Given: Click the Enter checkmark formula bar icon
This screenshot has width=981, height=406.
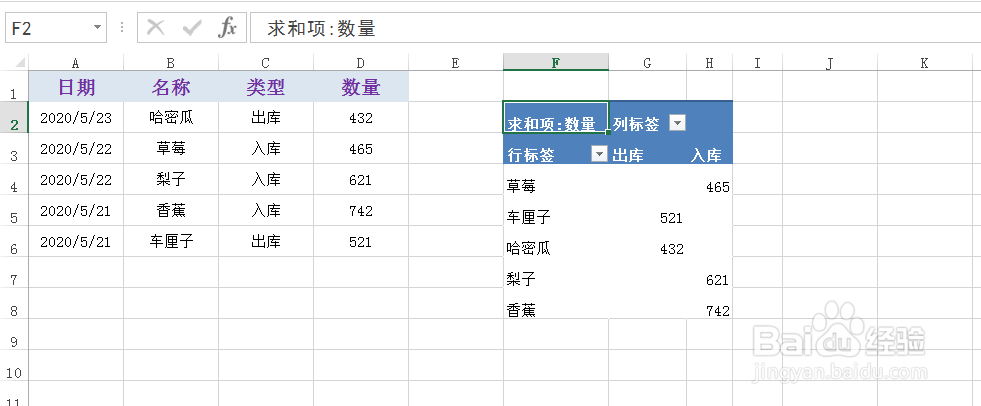Looking at the screenshot, I should point(191,28).
